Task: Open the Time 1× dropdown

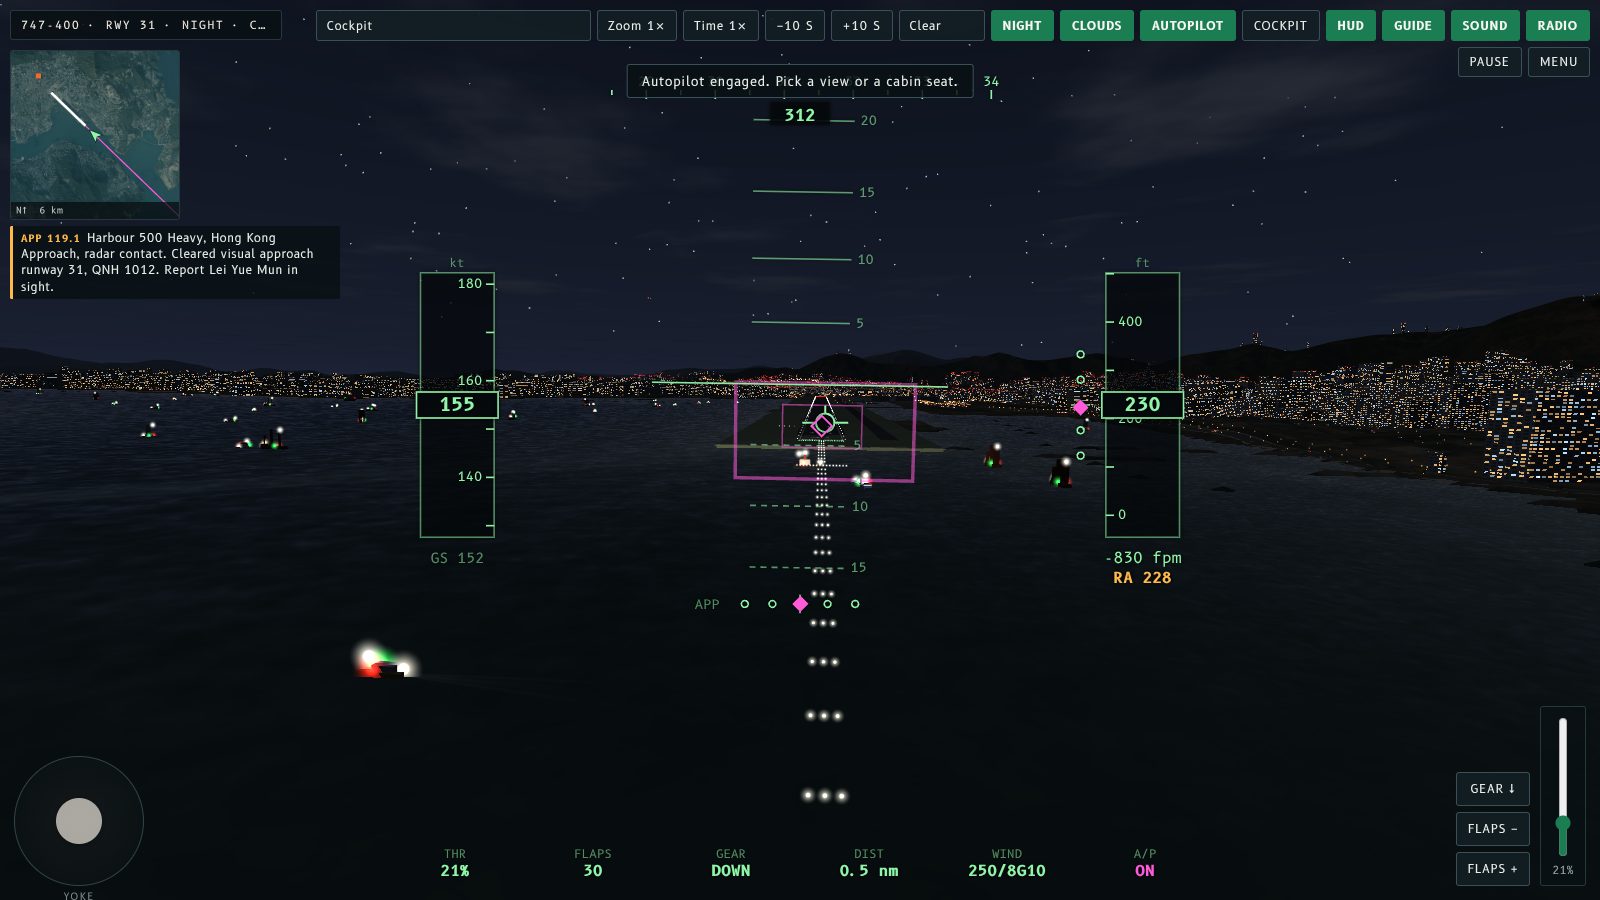Action: tap(721, 26)
